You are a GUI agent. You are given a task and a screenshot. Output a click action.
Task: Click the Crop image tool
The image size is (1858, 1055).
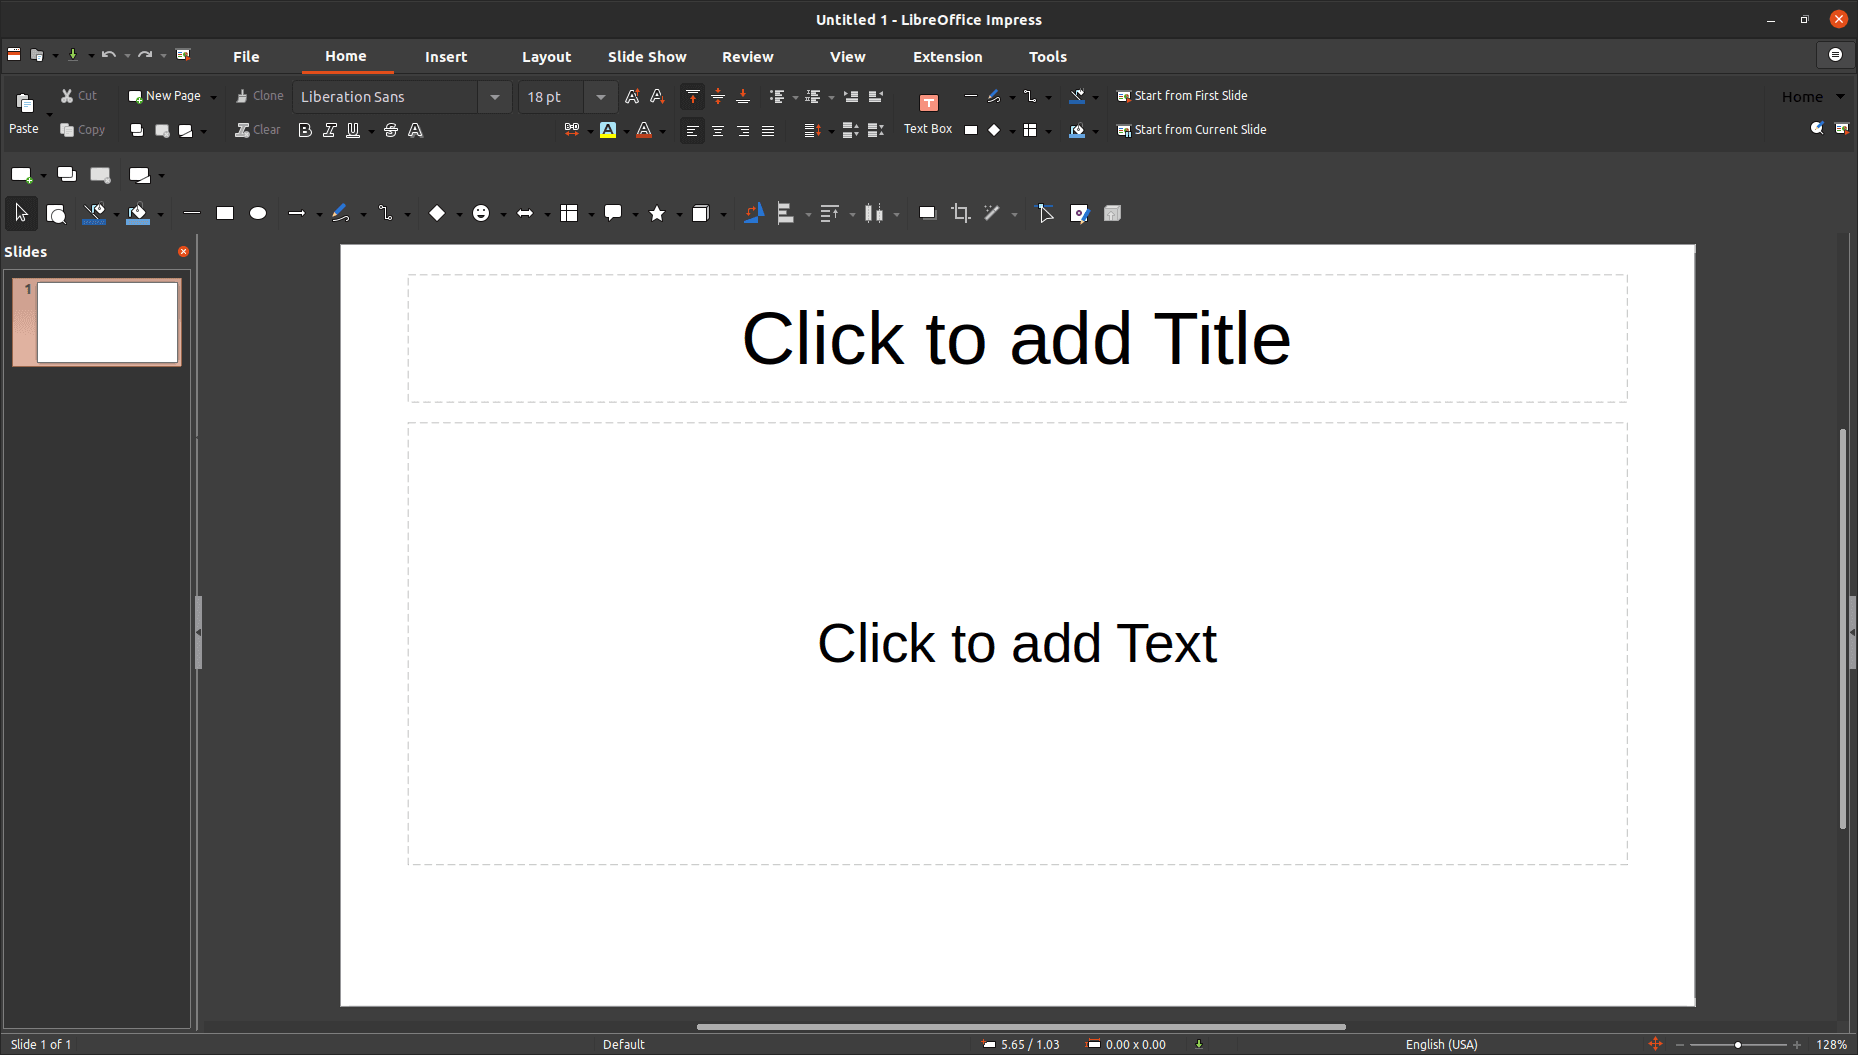point(960,213)
